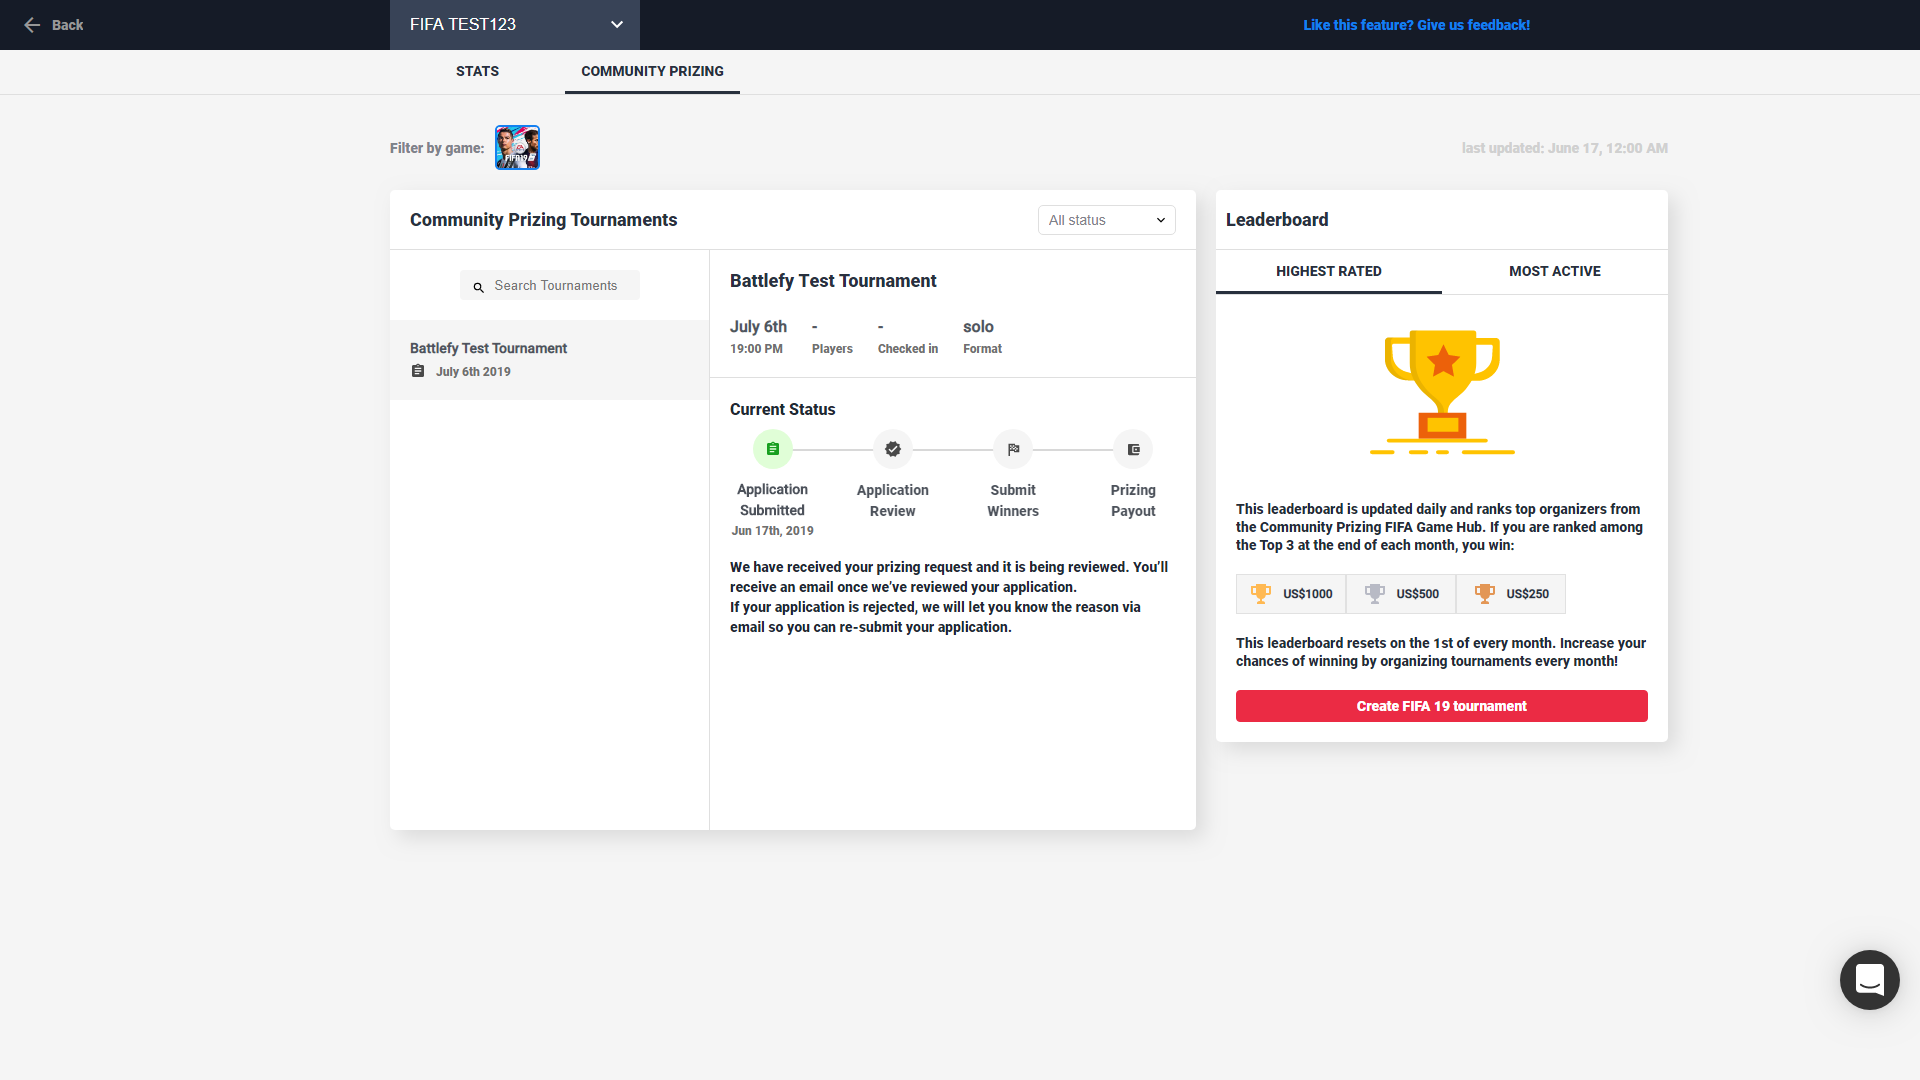Screen dimensions: 1920x1080
Task: Click the Submit Winners flag icon
Action: point(1012,450)
